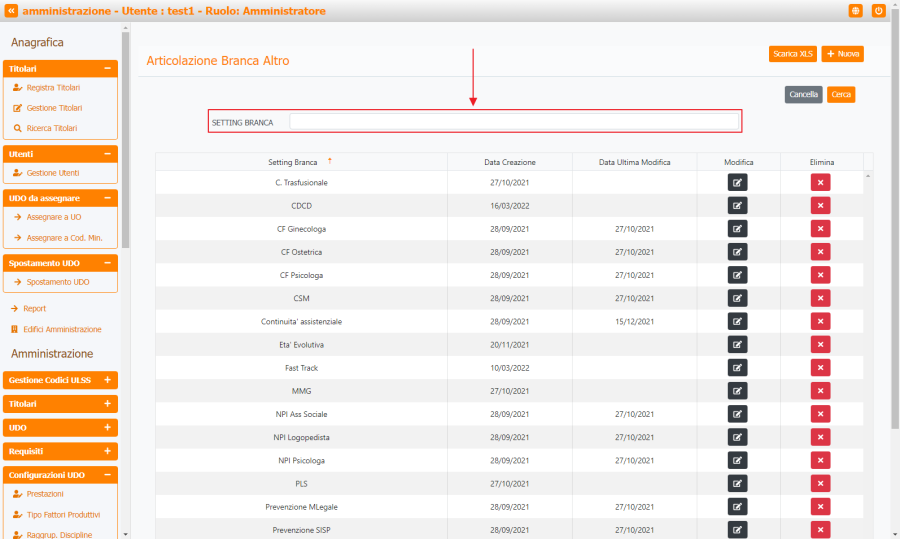The image size is (900, 539).
Task: Delete the MMG entry
Action: click(x=820, y=391)
